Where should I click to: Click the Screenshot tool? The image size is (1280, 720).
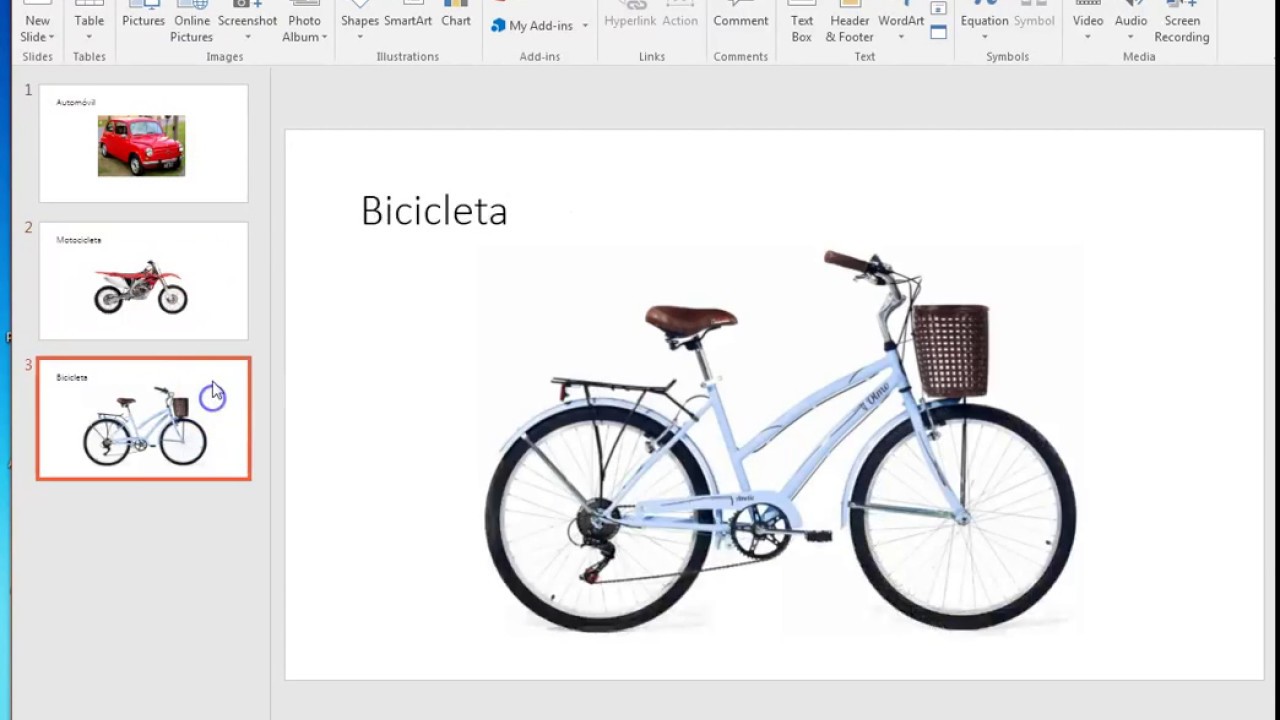pyautogui.click(x=247, y=14)
